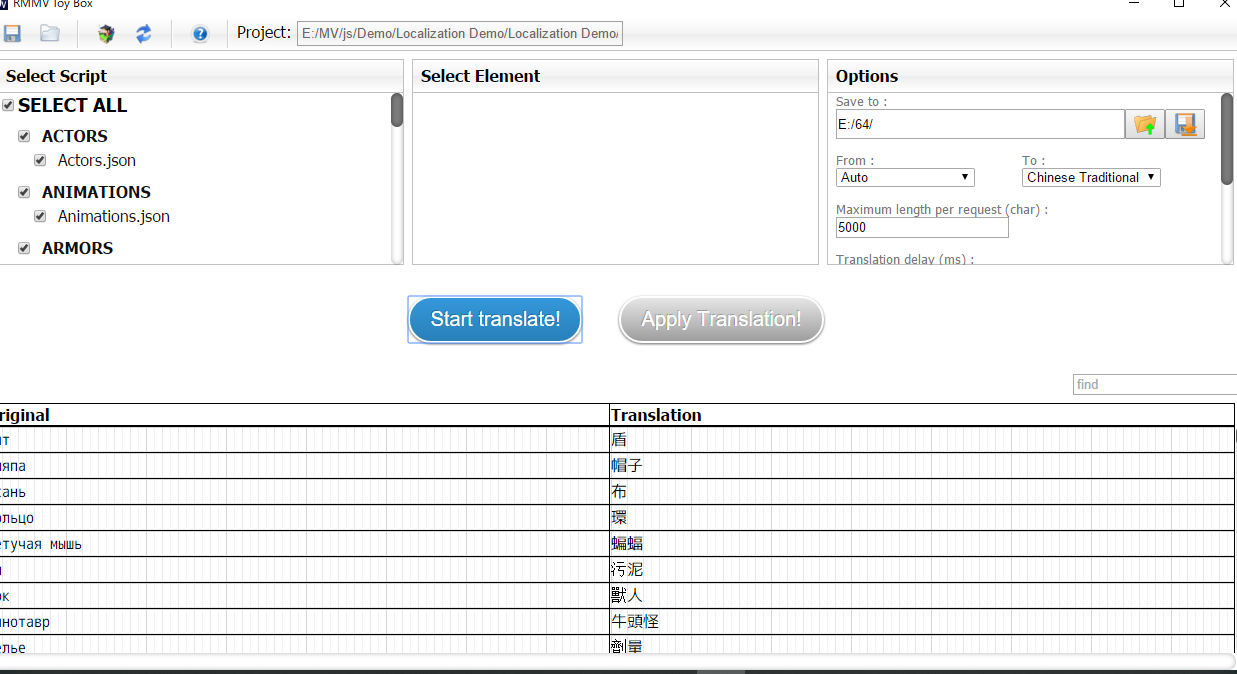Uncheck the ACTORS group checkbox
Viewport: 1237px width, 674px height.
click(24, 136)
